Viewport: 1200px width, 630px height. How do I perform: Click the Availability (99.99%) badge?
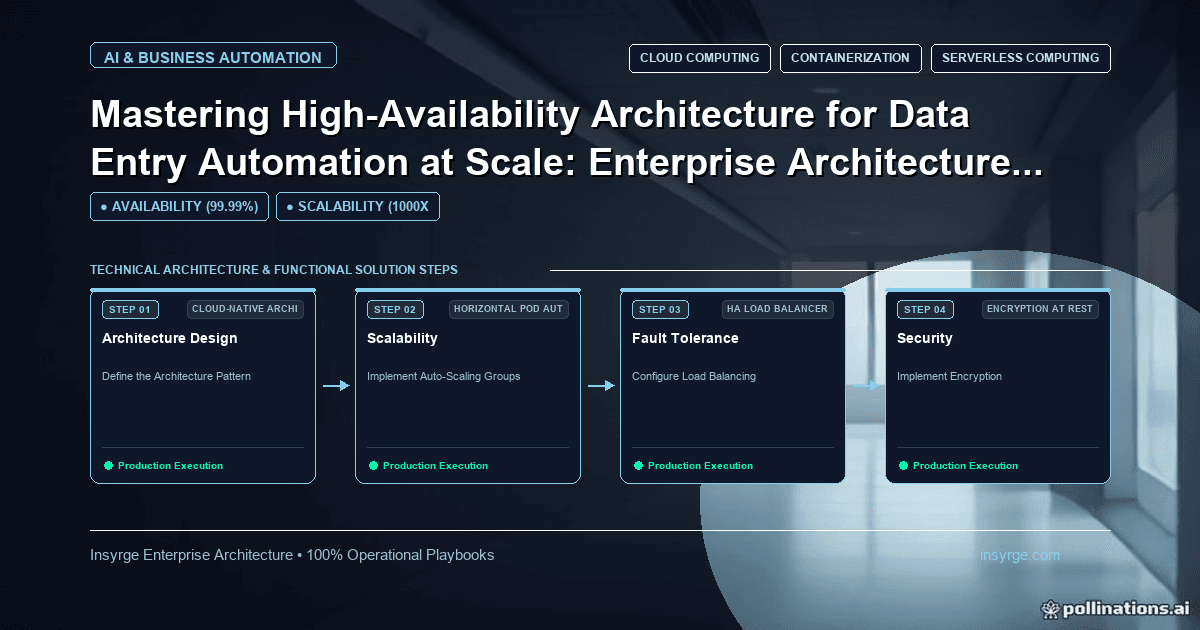pos(179,206)
